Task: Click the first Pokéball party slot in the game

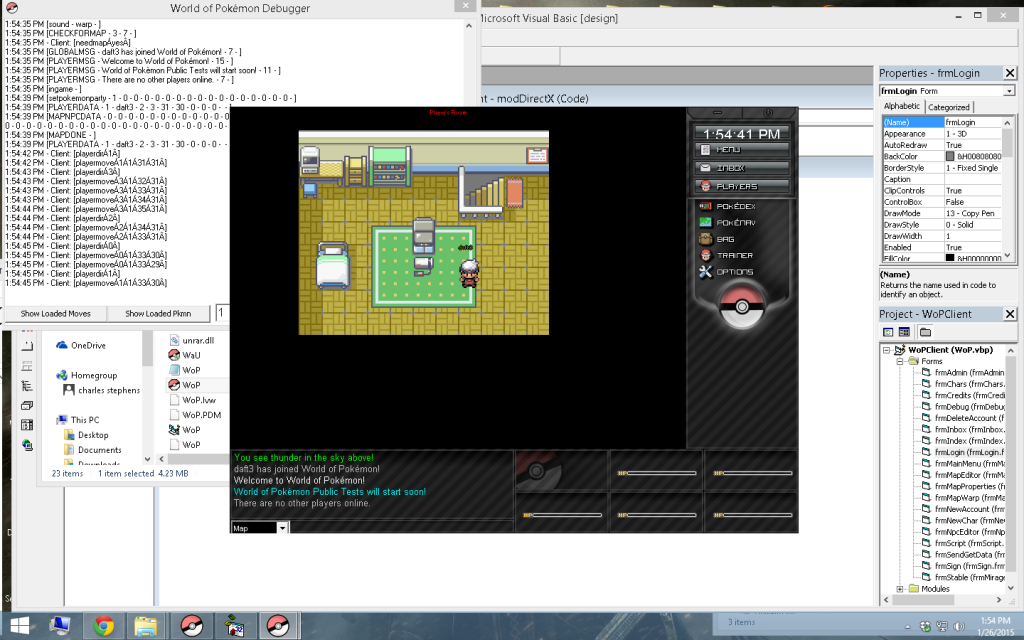Action: pyautogui.click(x=561, y=470)
